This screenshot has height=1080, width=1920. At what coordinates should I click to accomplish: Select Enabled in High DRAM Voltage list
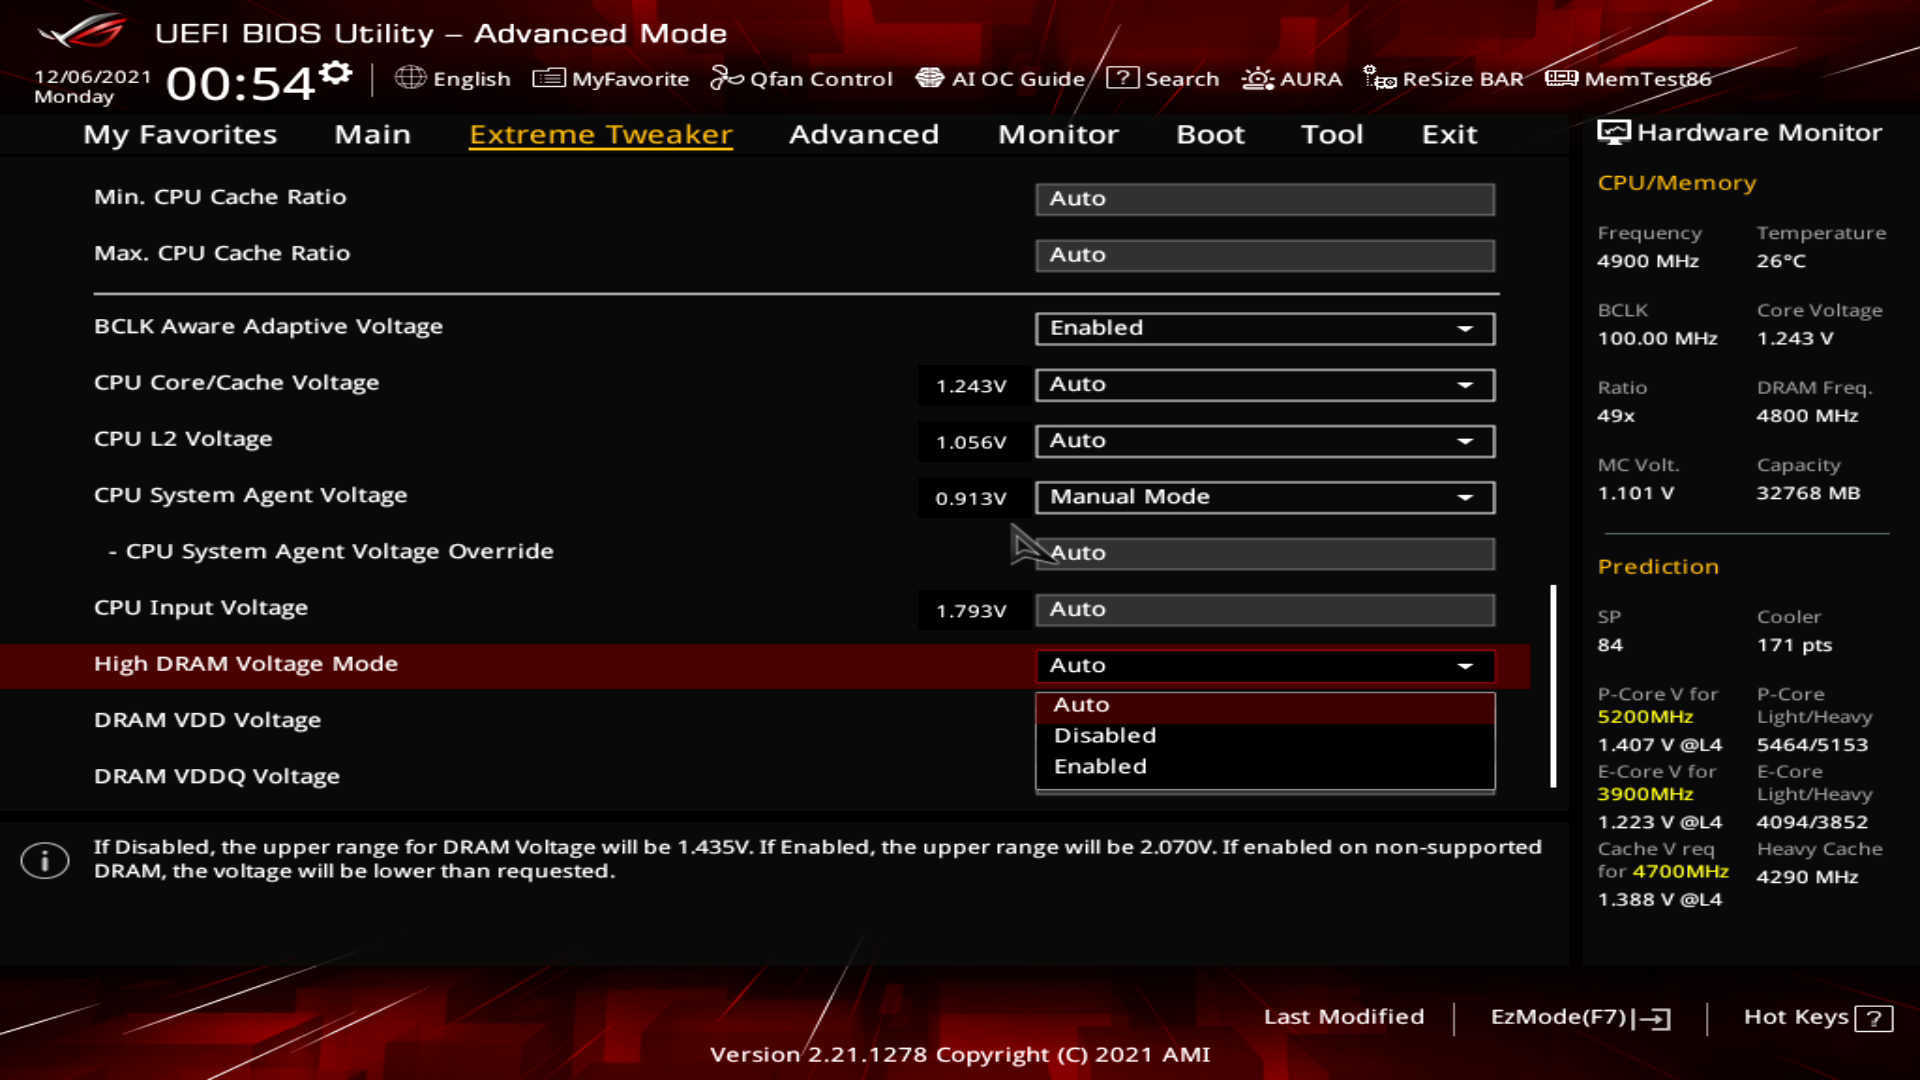pyautogui.click(x=1100, y=767)
